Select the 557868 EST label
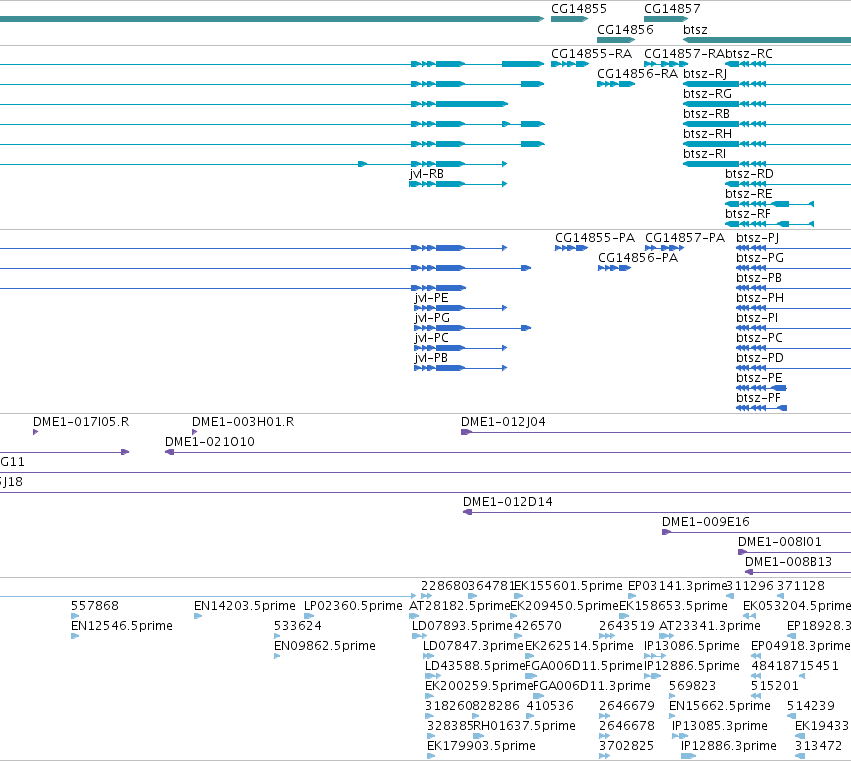 [x=94, y=606]
